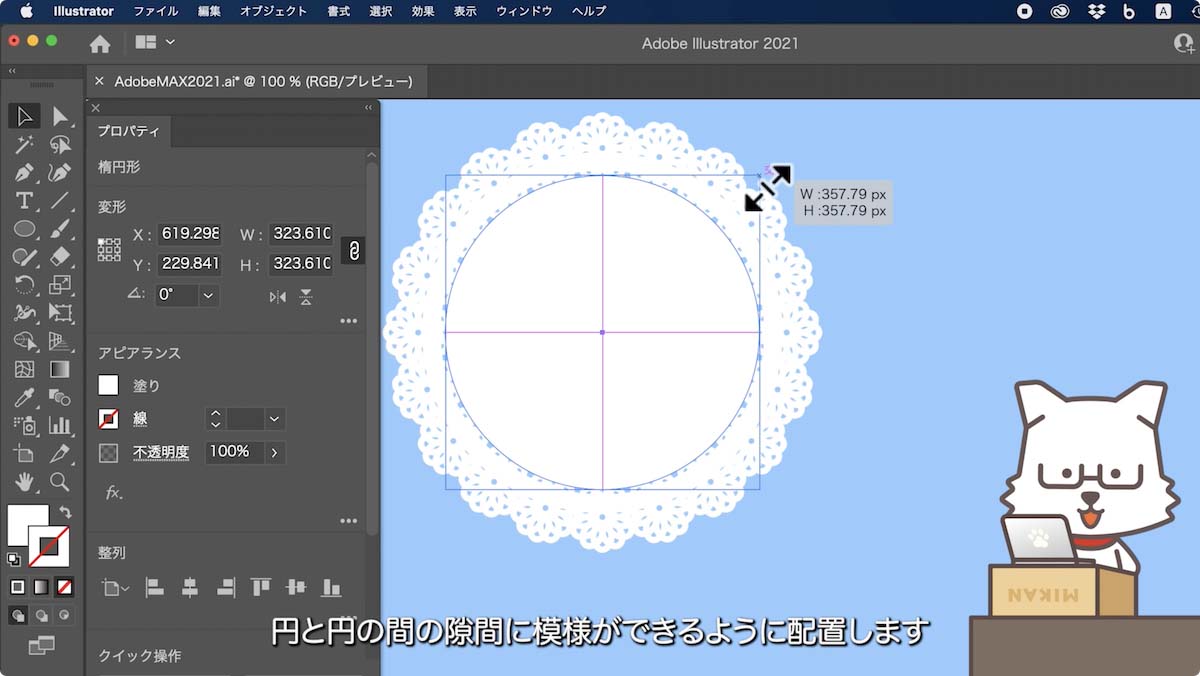Viewport: 1200px width, 676px height.
Task: Open the stroke weight dropdown
Action: click(275, 419)
